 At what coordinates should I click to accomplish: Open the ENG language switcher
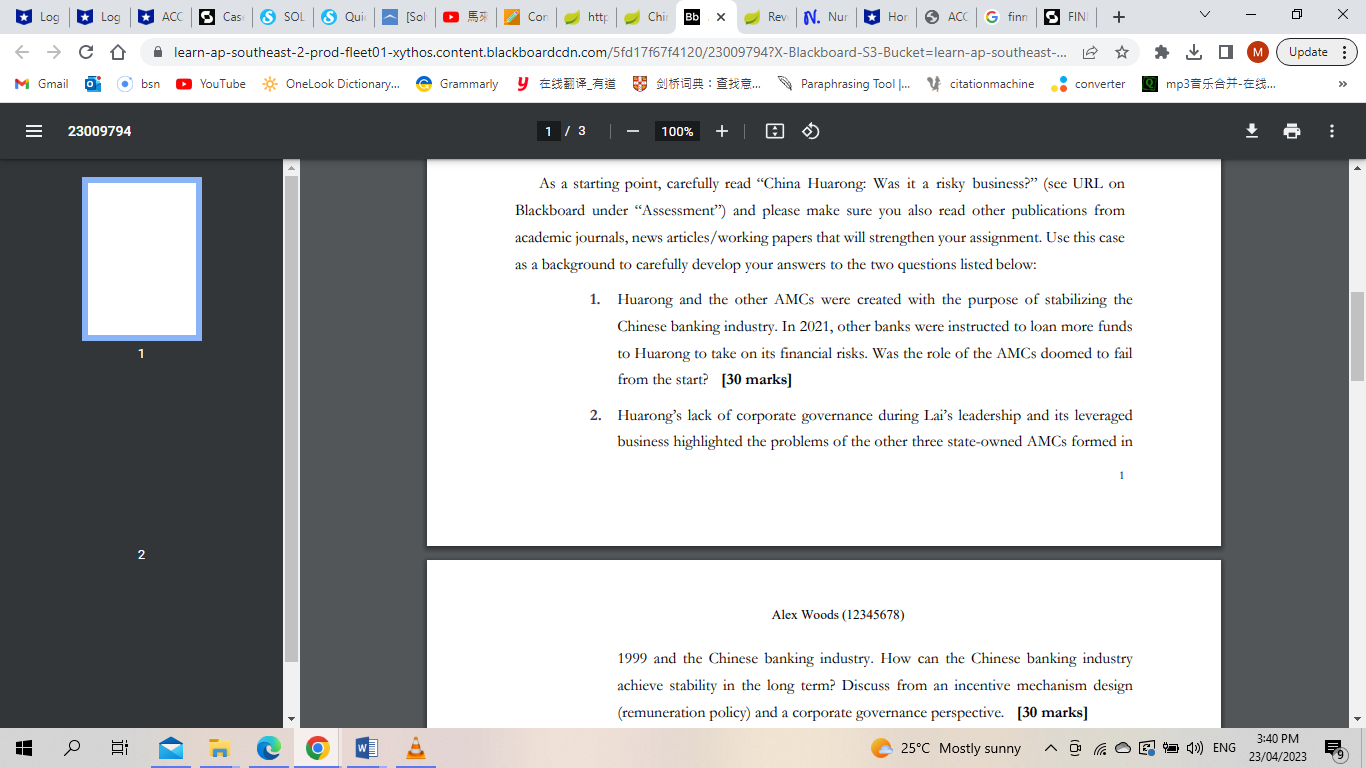pos(1224,748)
